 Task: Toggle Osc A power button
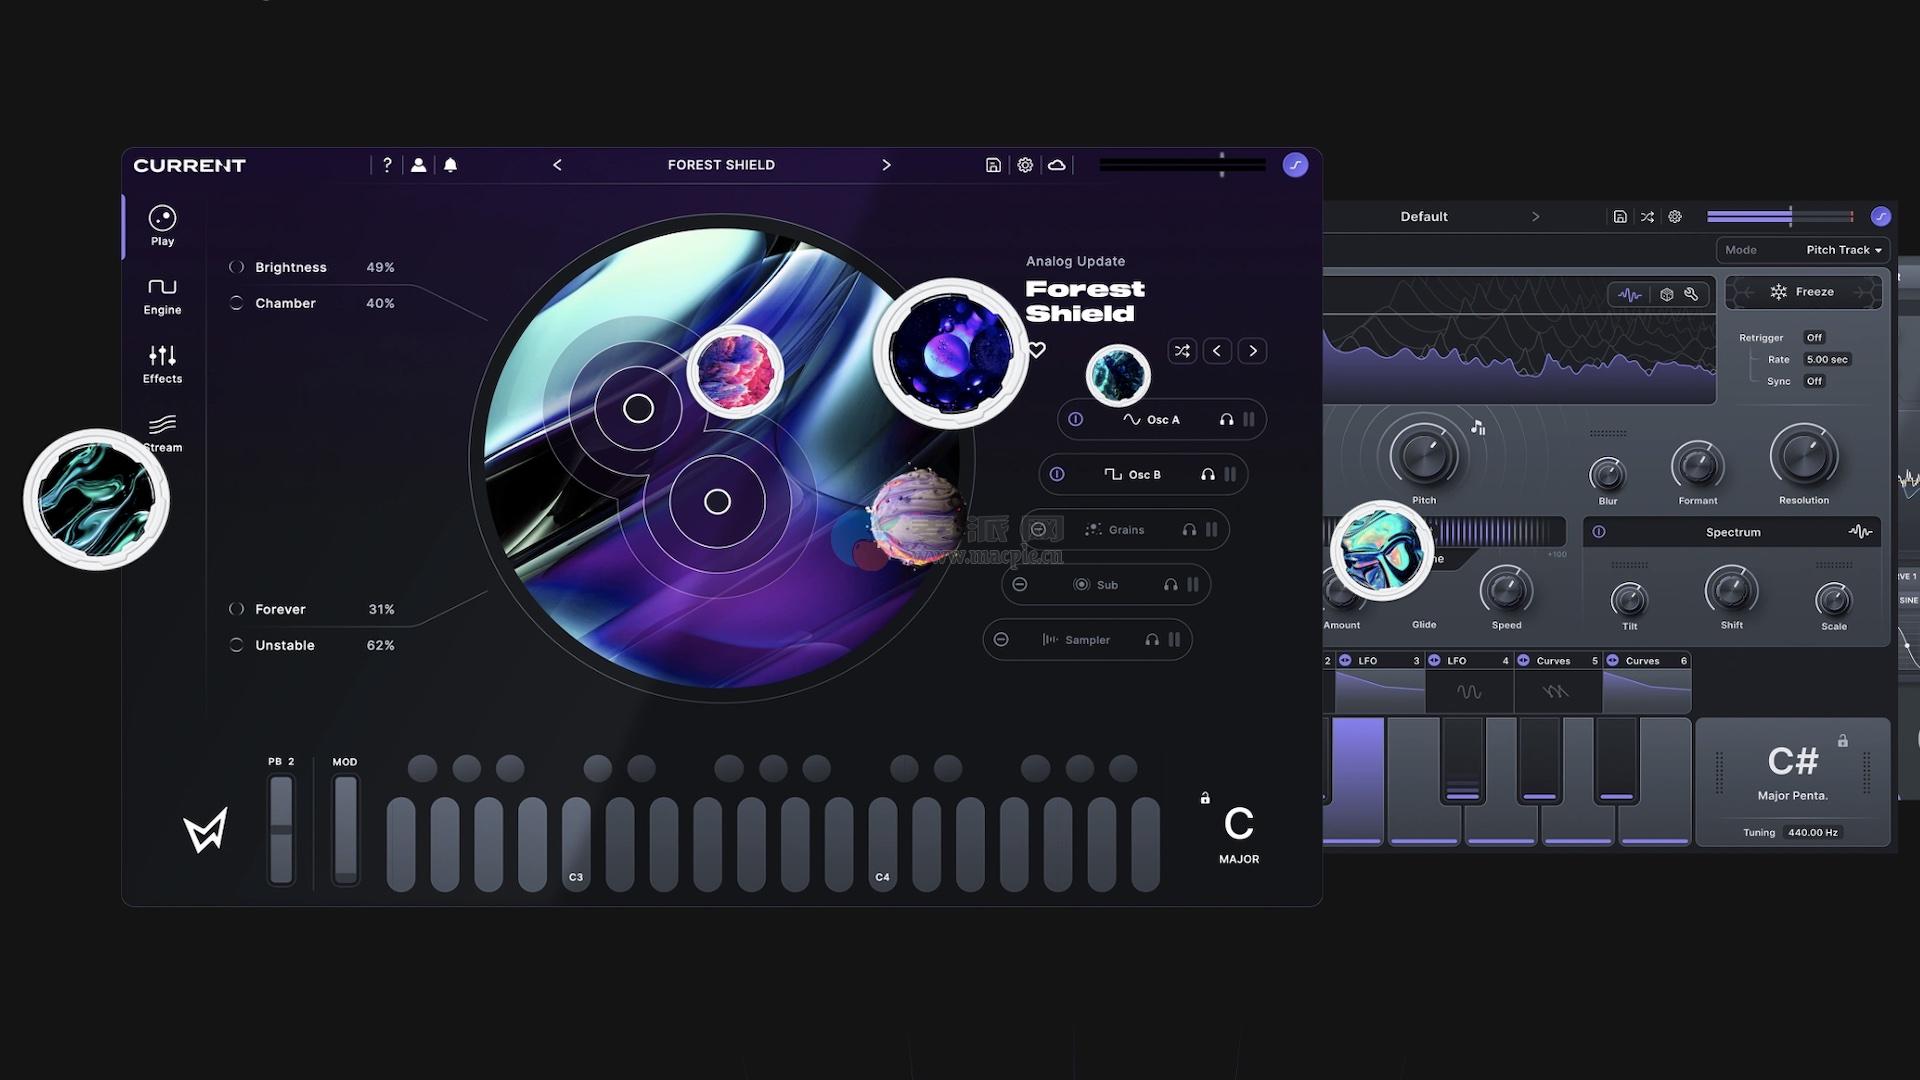coord(1075,420)
